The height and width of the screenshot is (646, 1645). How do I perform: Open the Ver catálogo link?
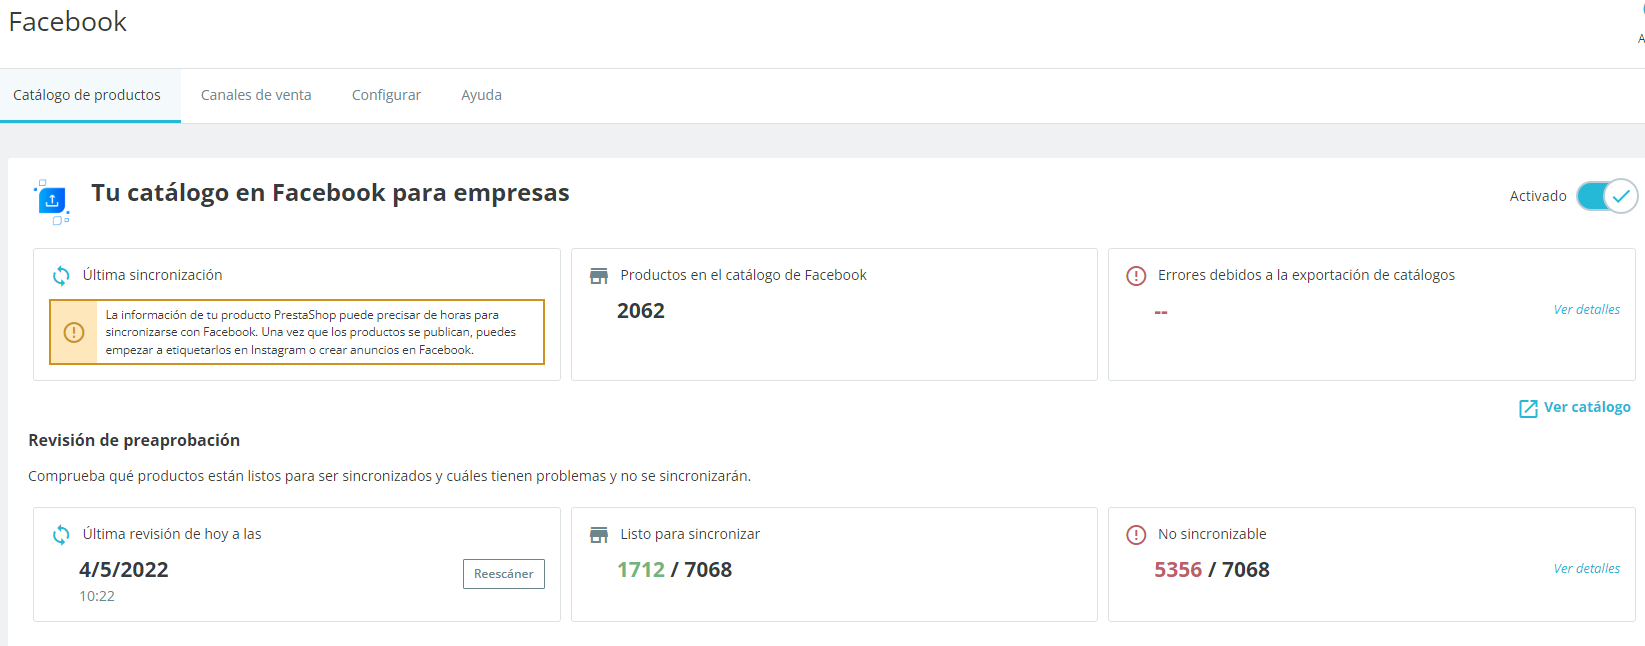1586,407
